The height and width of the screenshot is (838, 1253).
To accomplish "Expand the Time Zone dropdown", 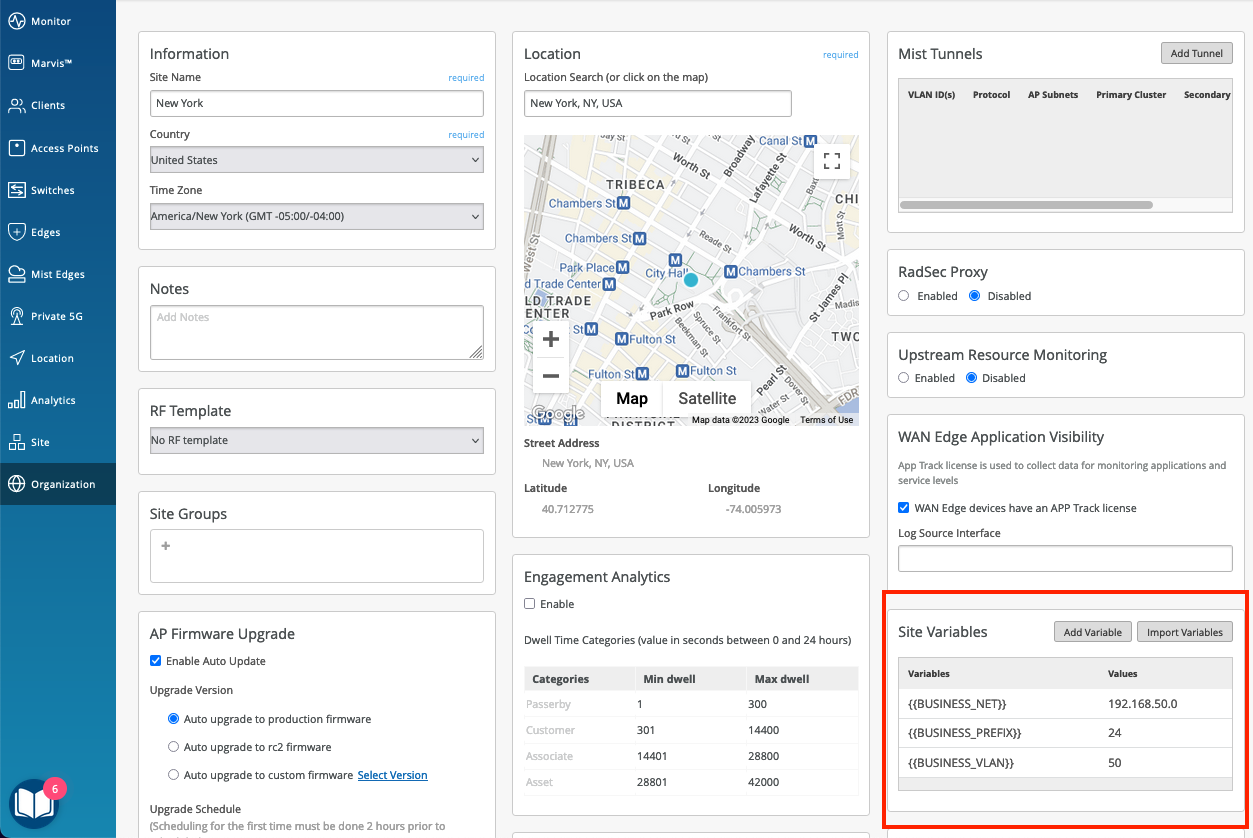I will (x=316, y=216).
